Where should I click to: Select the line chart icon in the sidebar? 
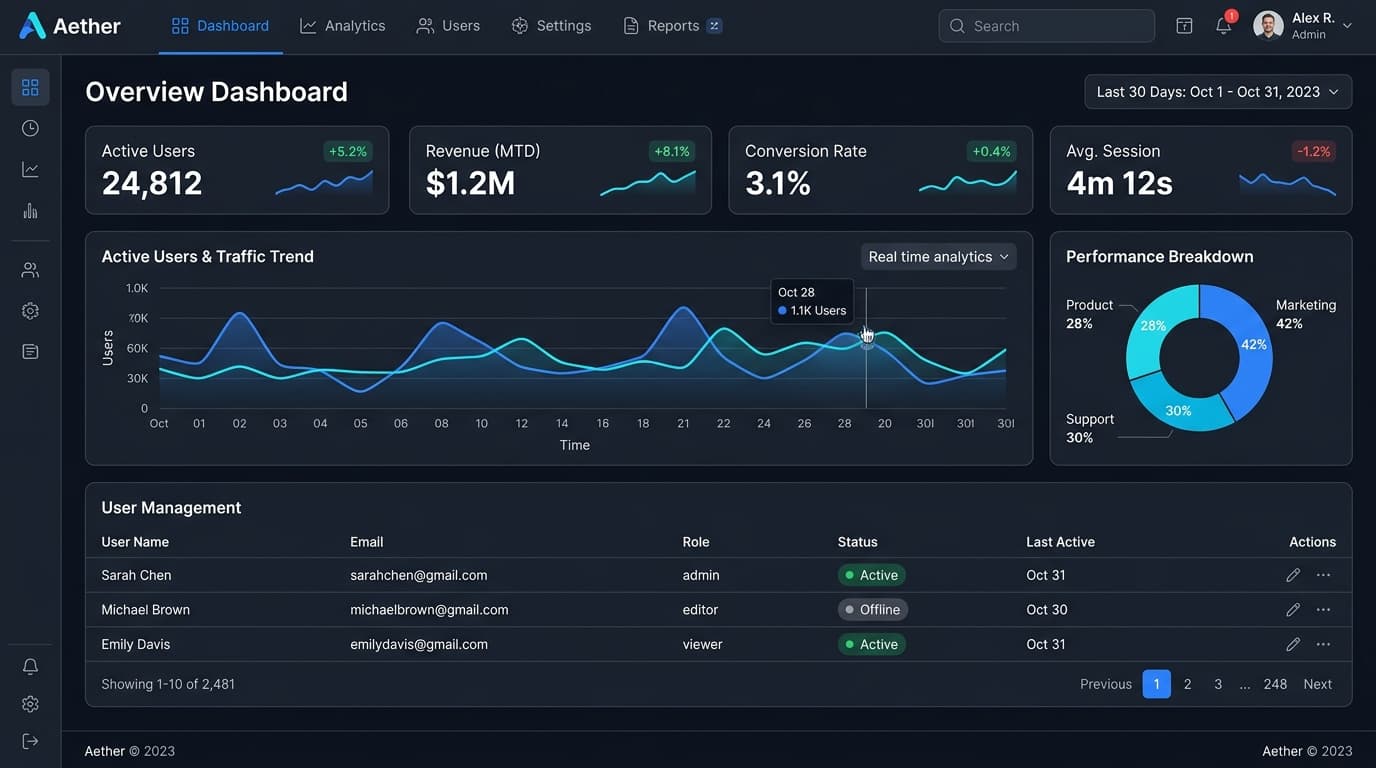point(30,169)
